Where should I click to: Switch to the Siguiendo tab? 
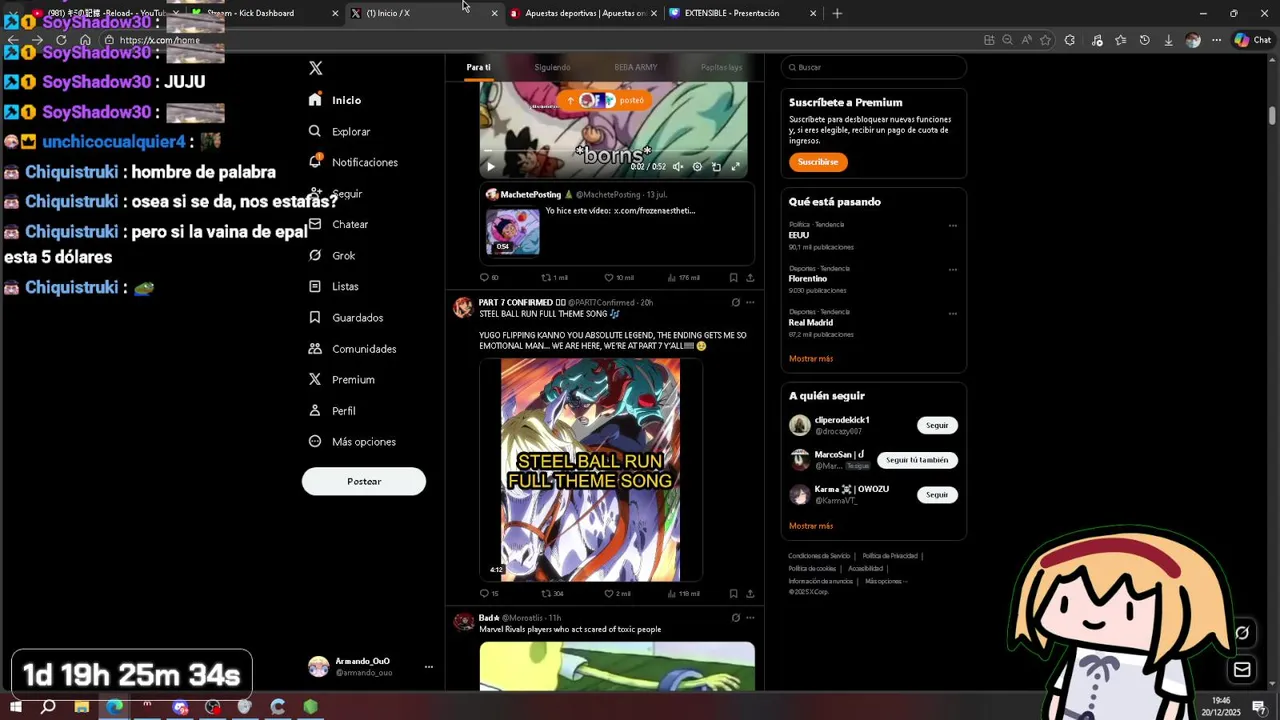pos(552,67)
